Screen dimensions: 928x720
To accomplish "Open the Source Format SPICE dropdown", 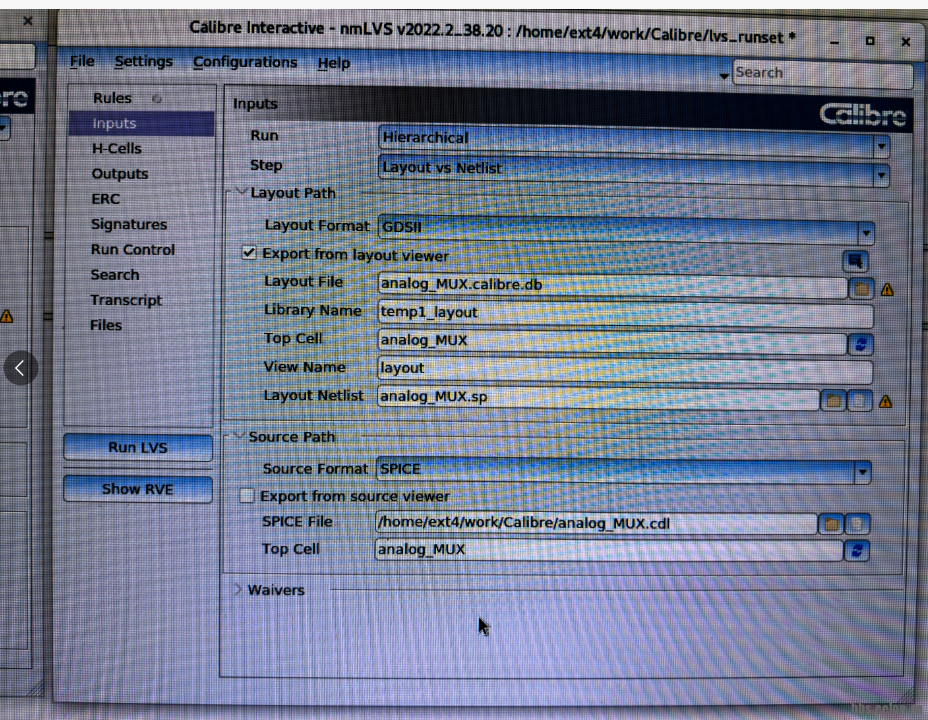I will tap(862, 472).
